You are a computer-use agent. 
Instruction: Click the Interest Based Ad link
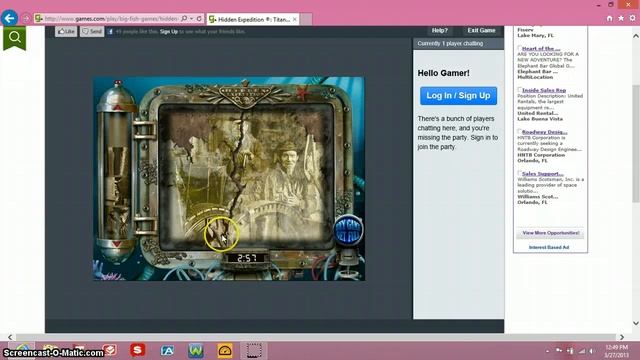point(549,247)
